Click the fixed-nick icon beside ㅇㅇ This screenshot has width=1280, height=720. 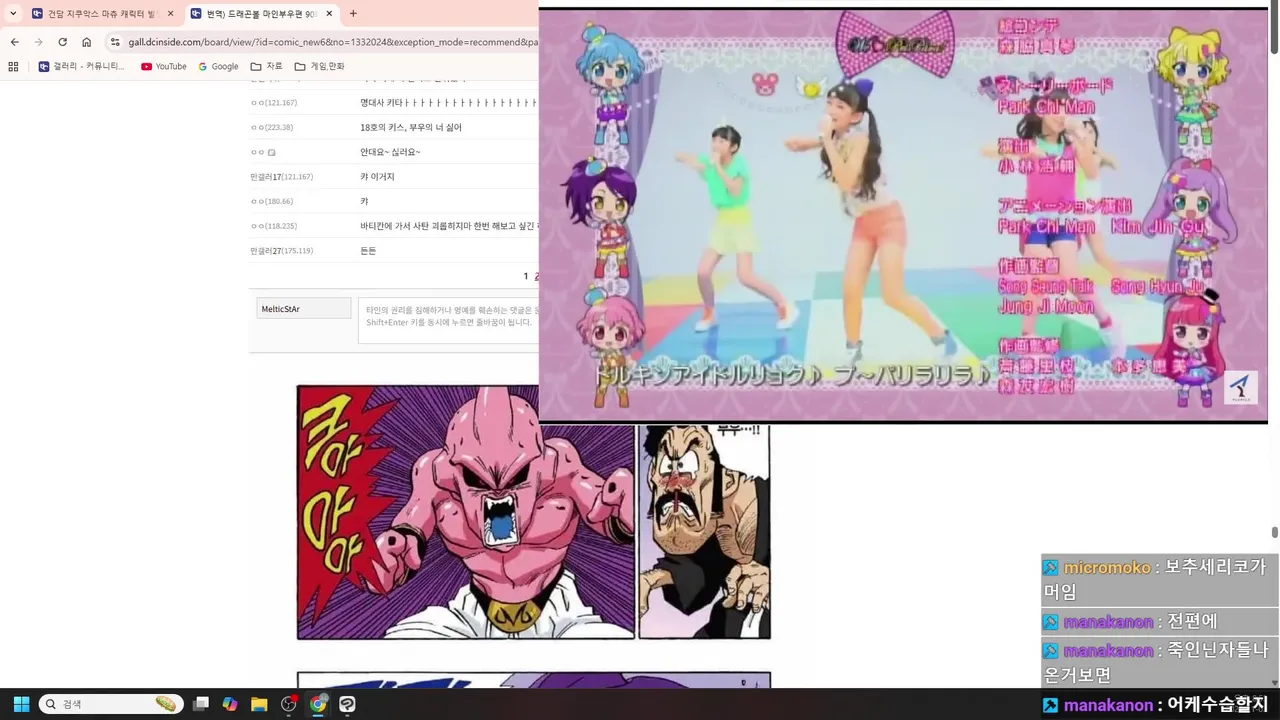point(271,153)
